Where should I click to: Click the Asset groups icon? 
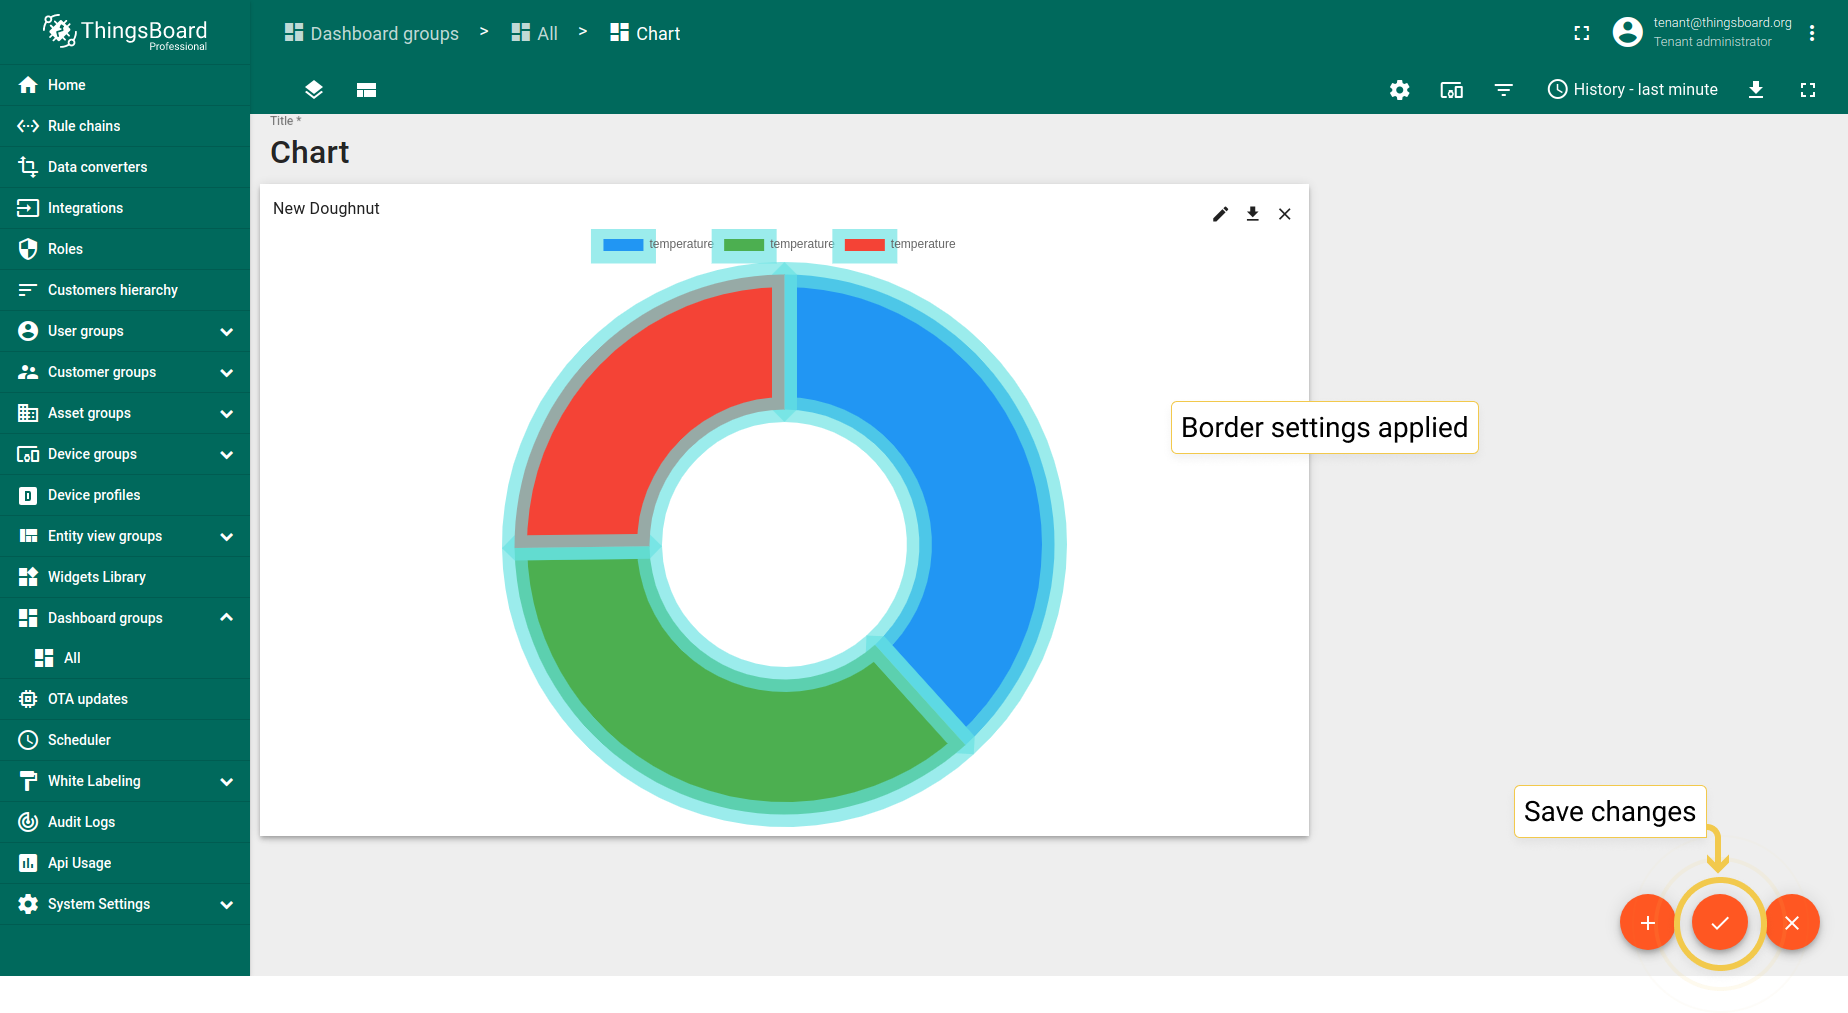(28, 413)
